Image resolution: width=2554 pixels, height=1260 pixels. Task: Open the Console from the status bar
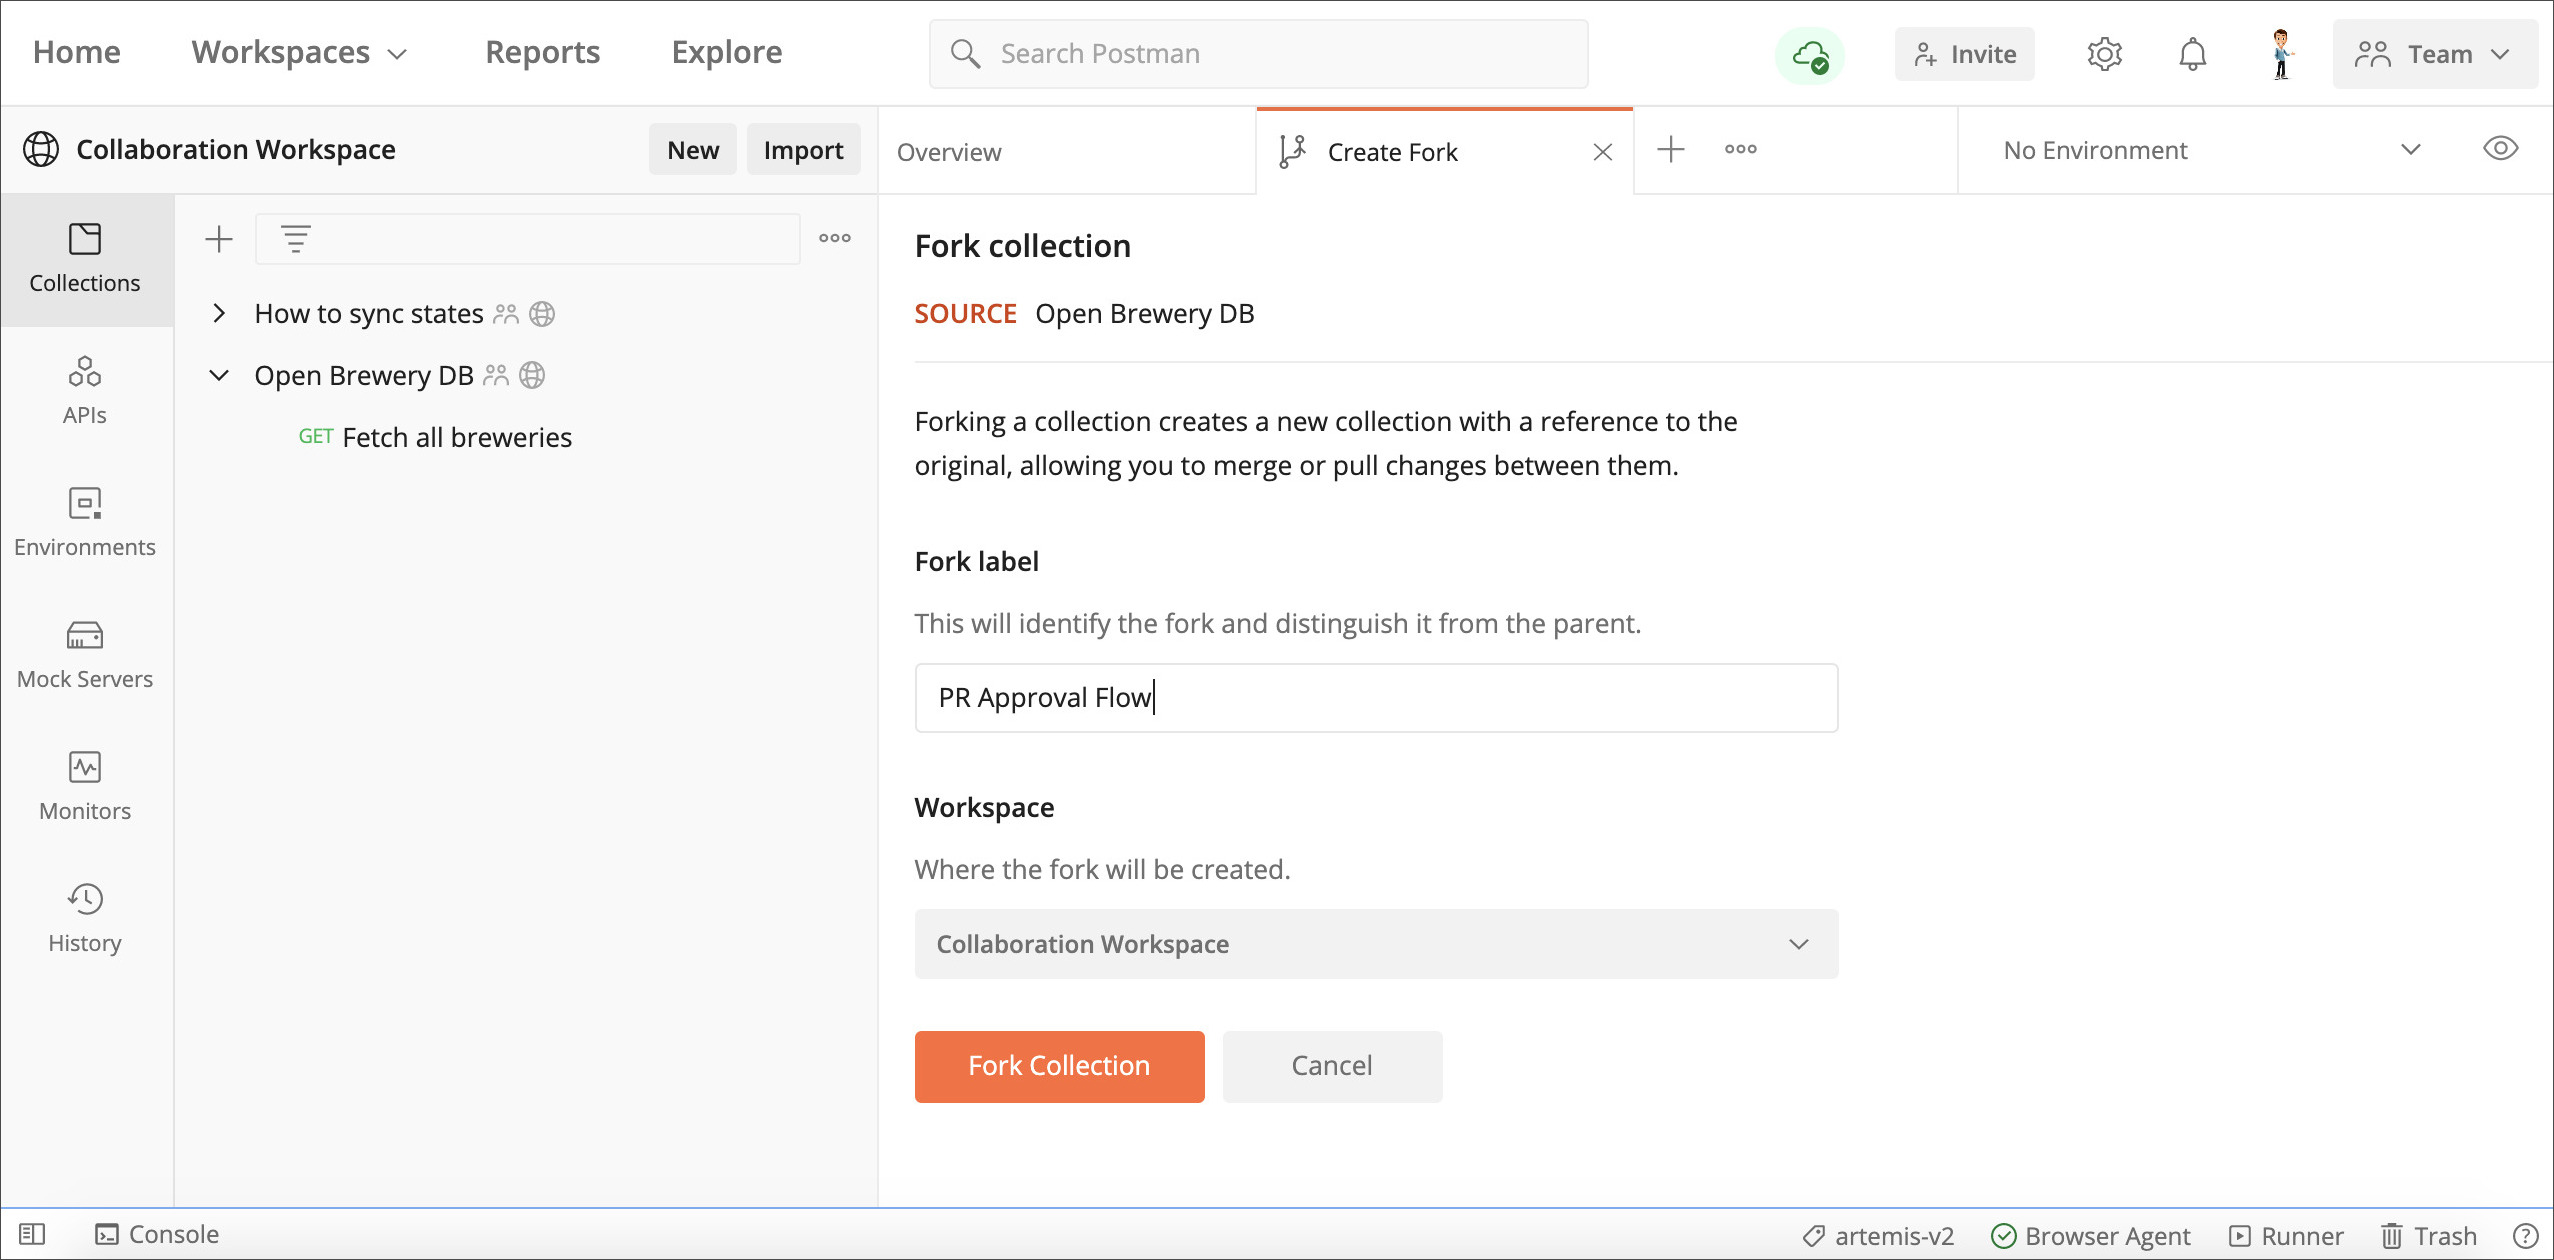coord(157,1235)
